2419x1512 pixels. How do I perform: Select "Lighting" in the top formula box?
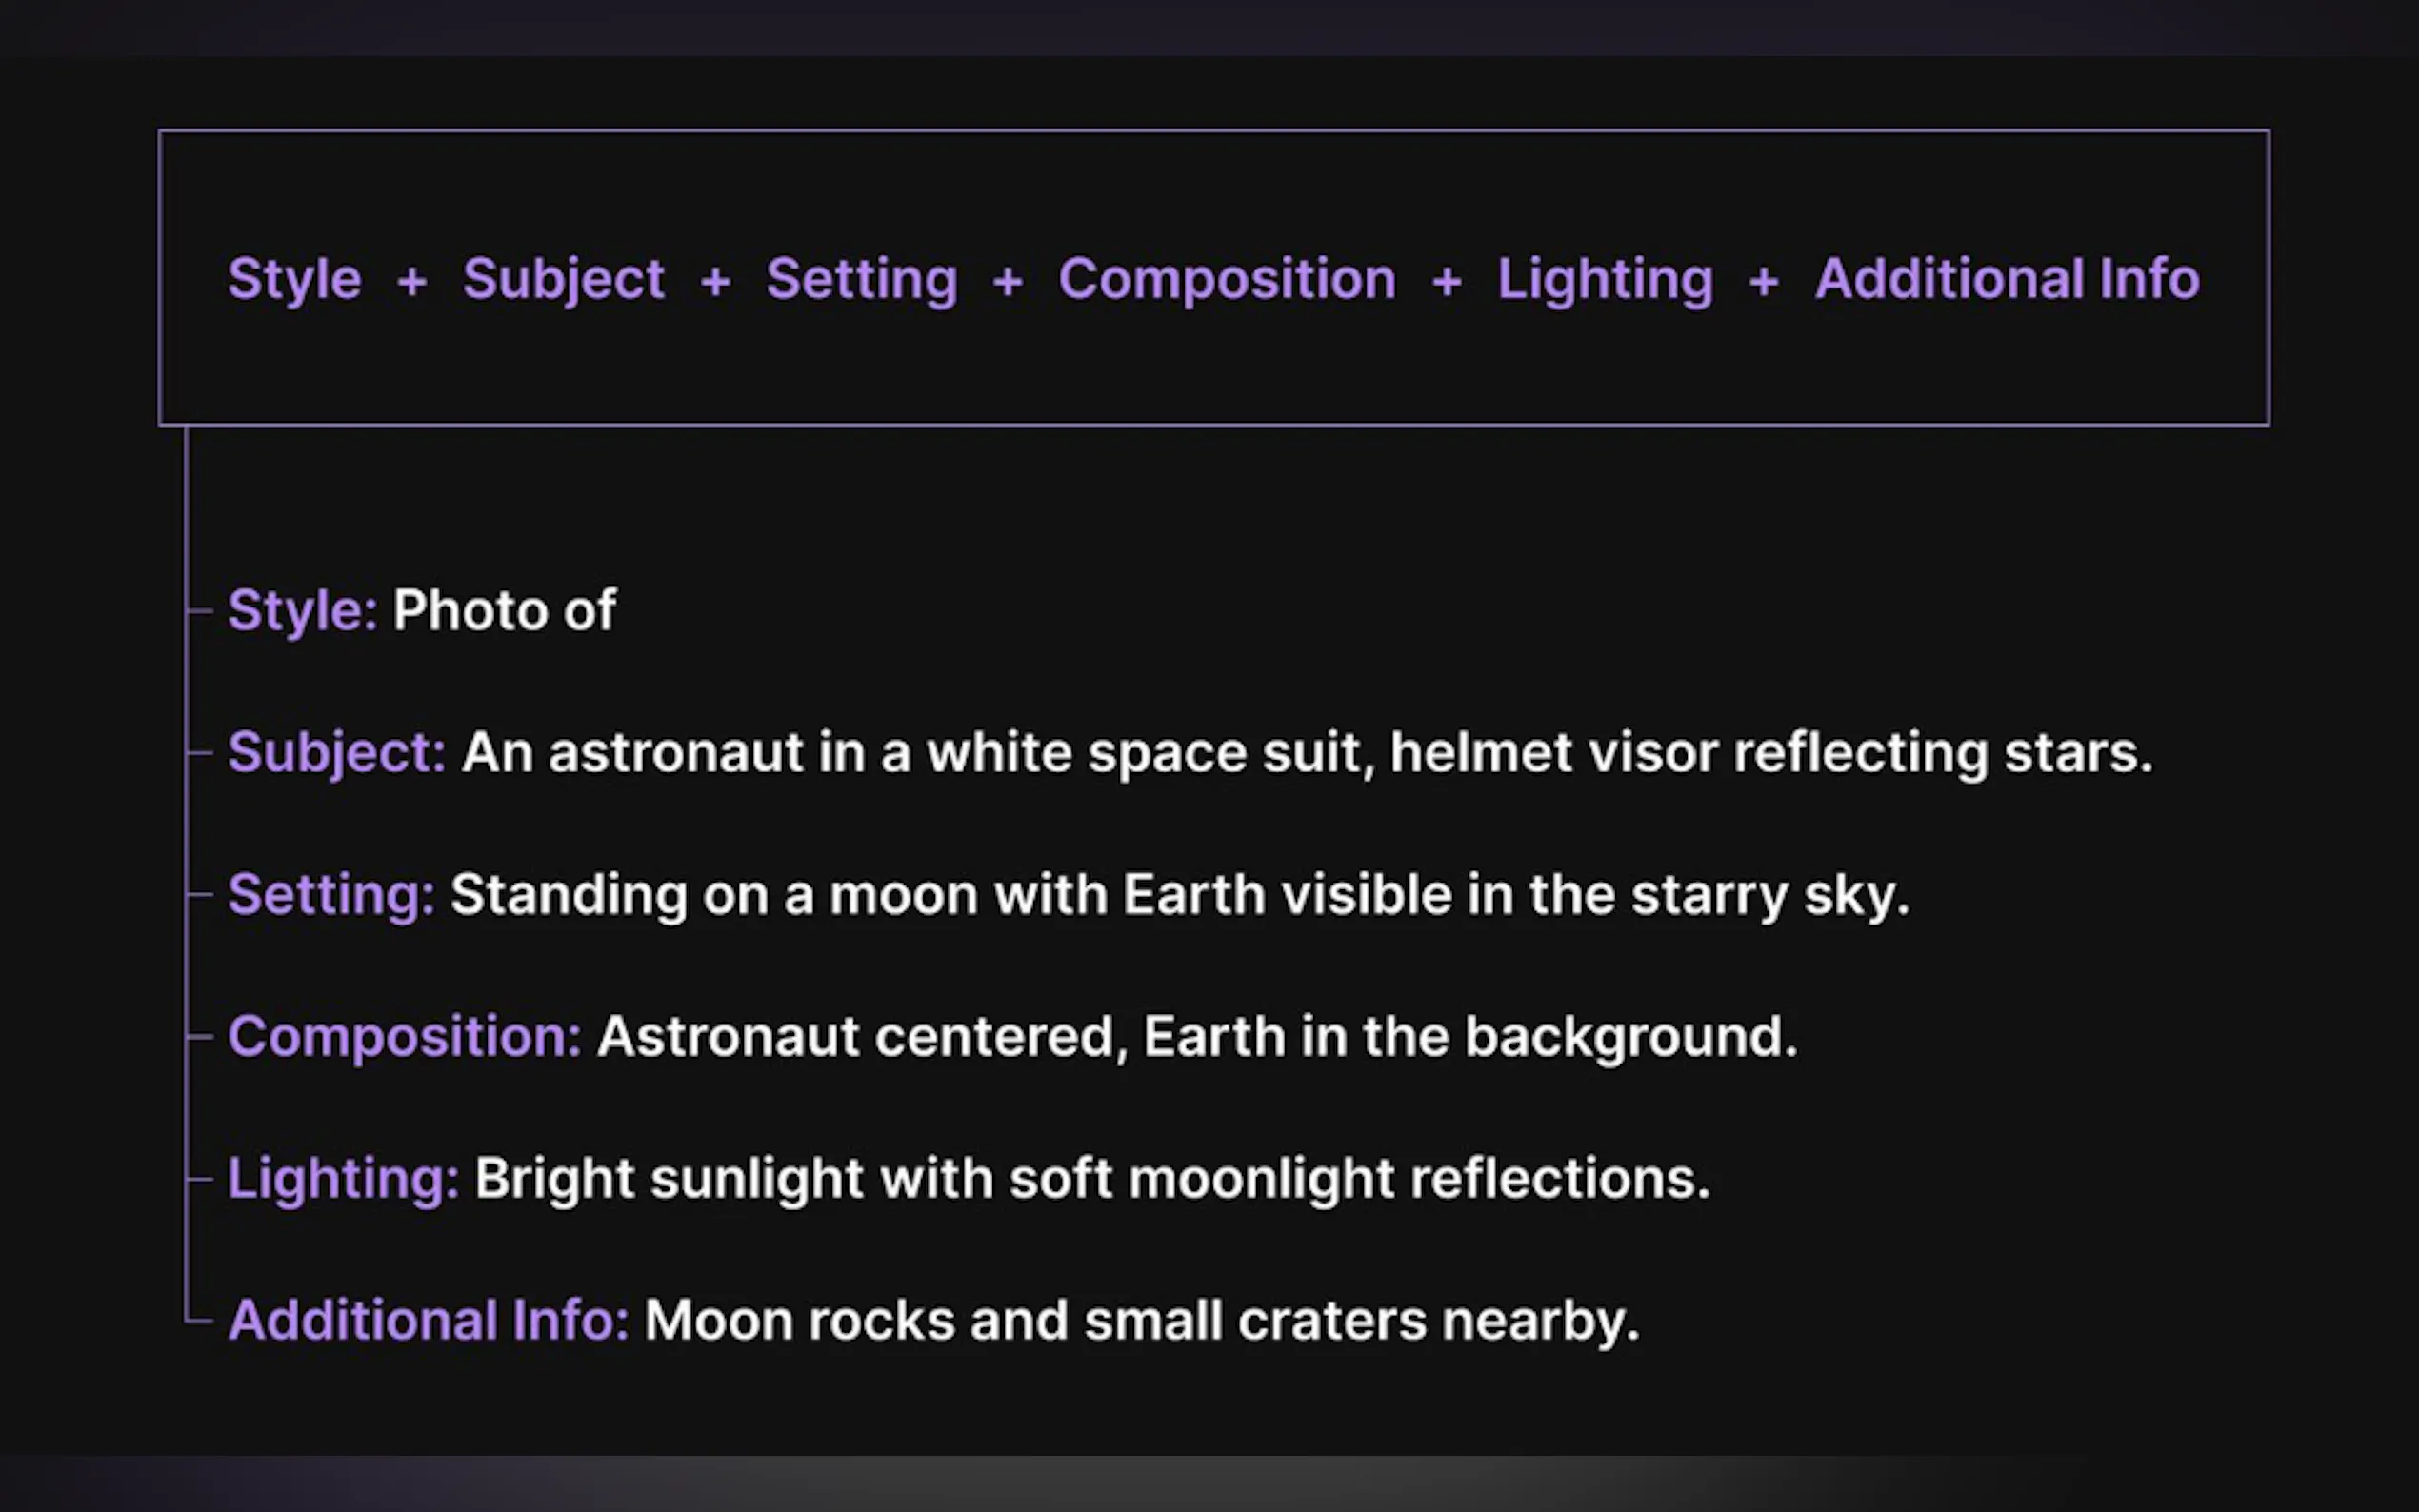(1605, 279)
